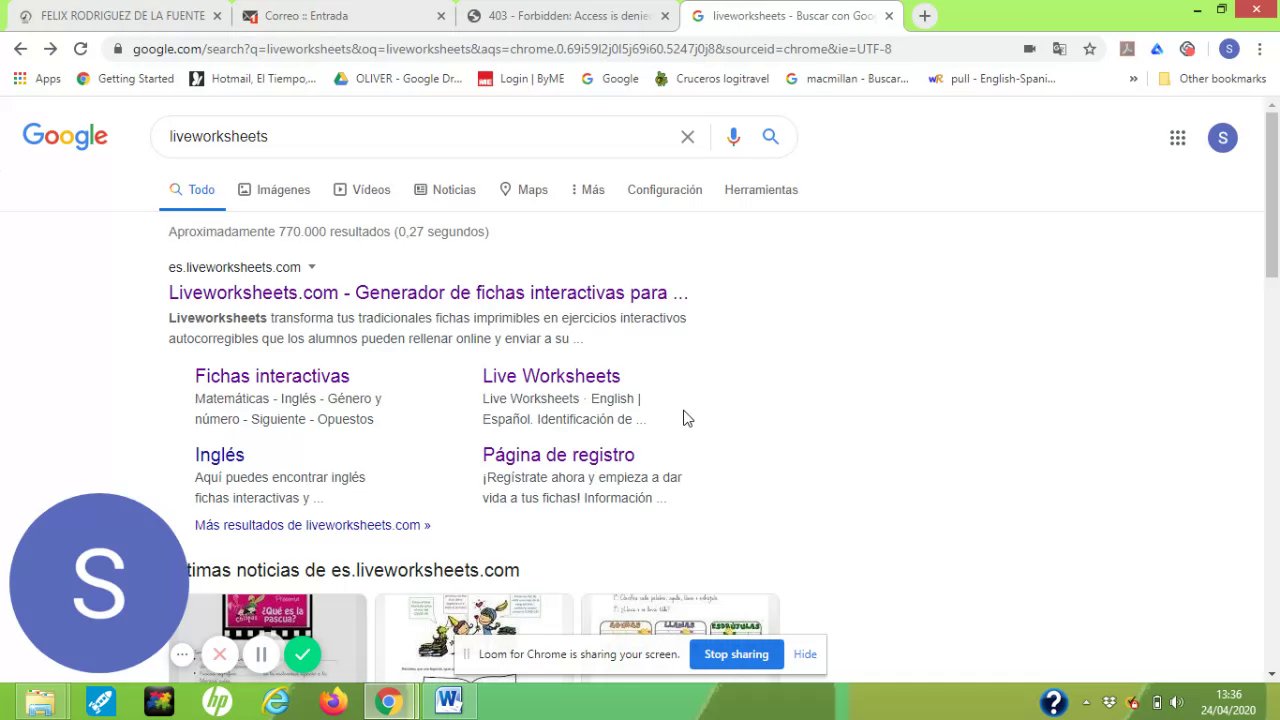Open the Apps bookmark shortcut

coord(37,78)
